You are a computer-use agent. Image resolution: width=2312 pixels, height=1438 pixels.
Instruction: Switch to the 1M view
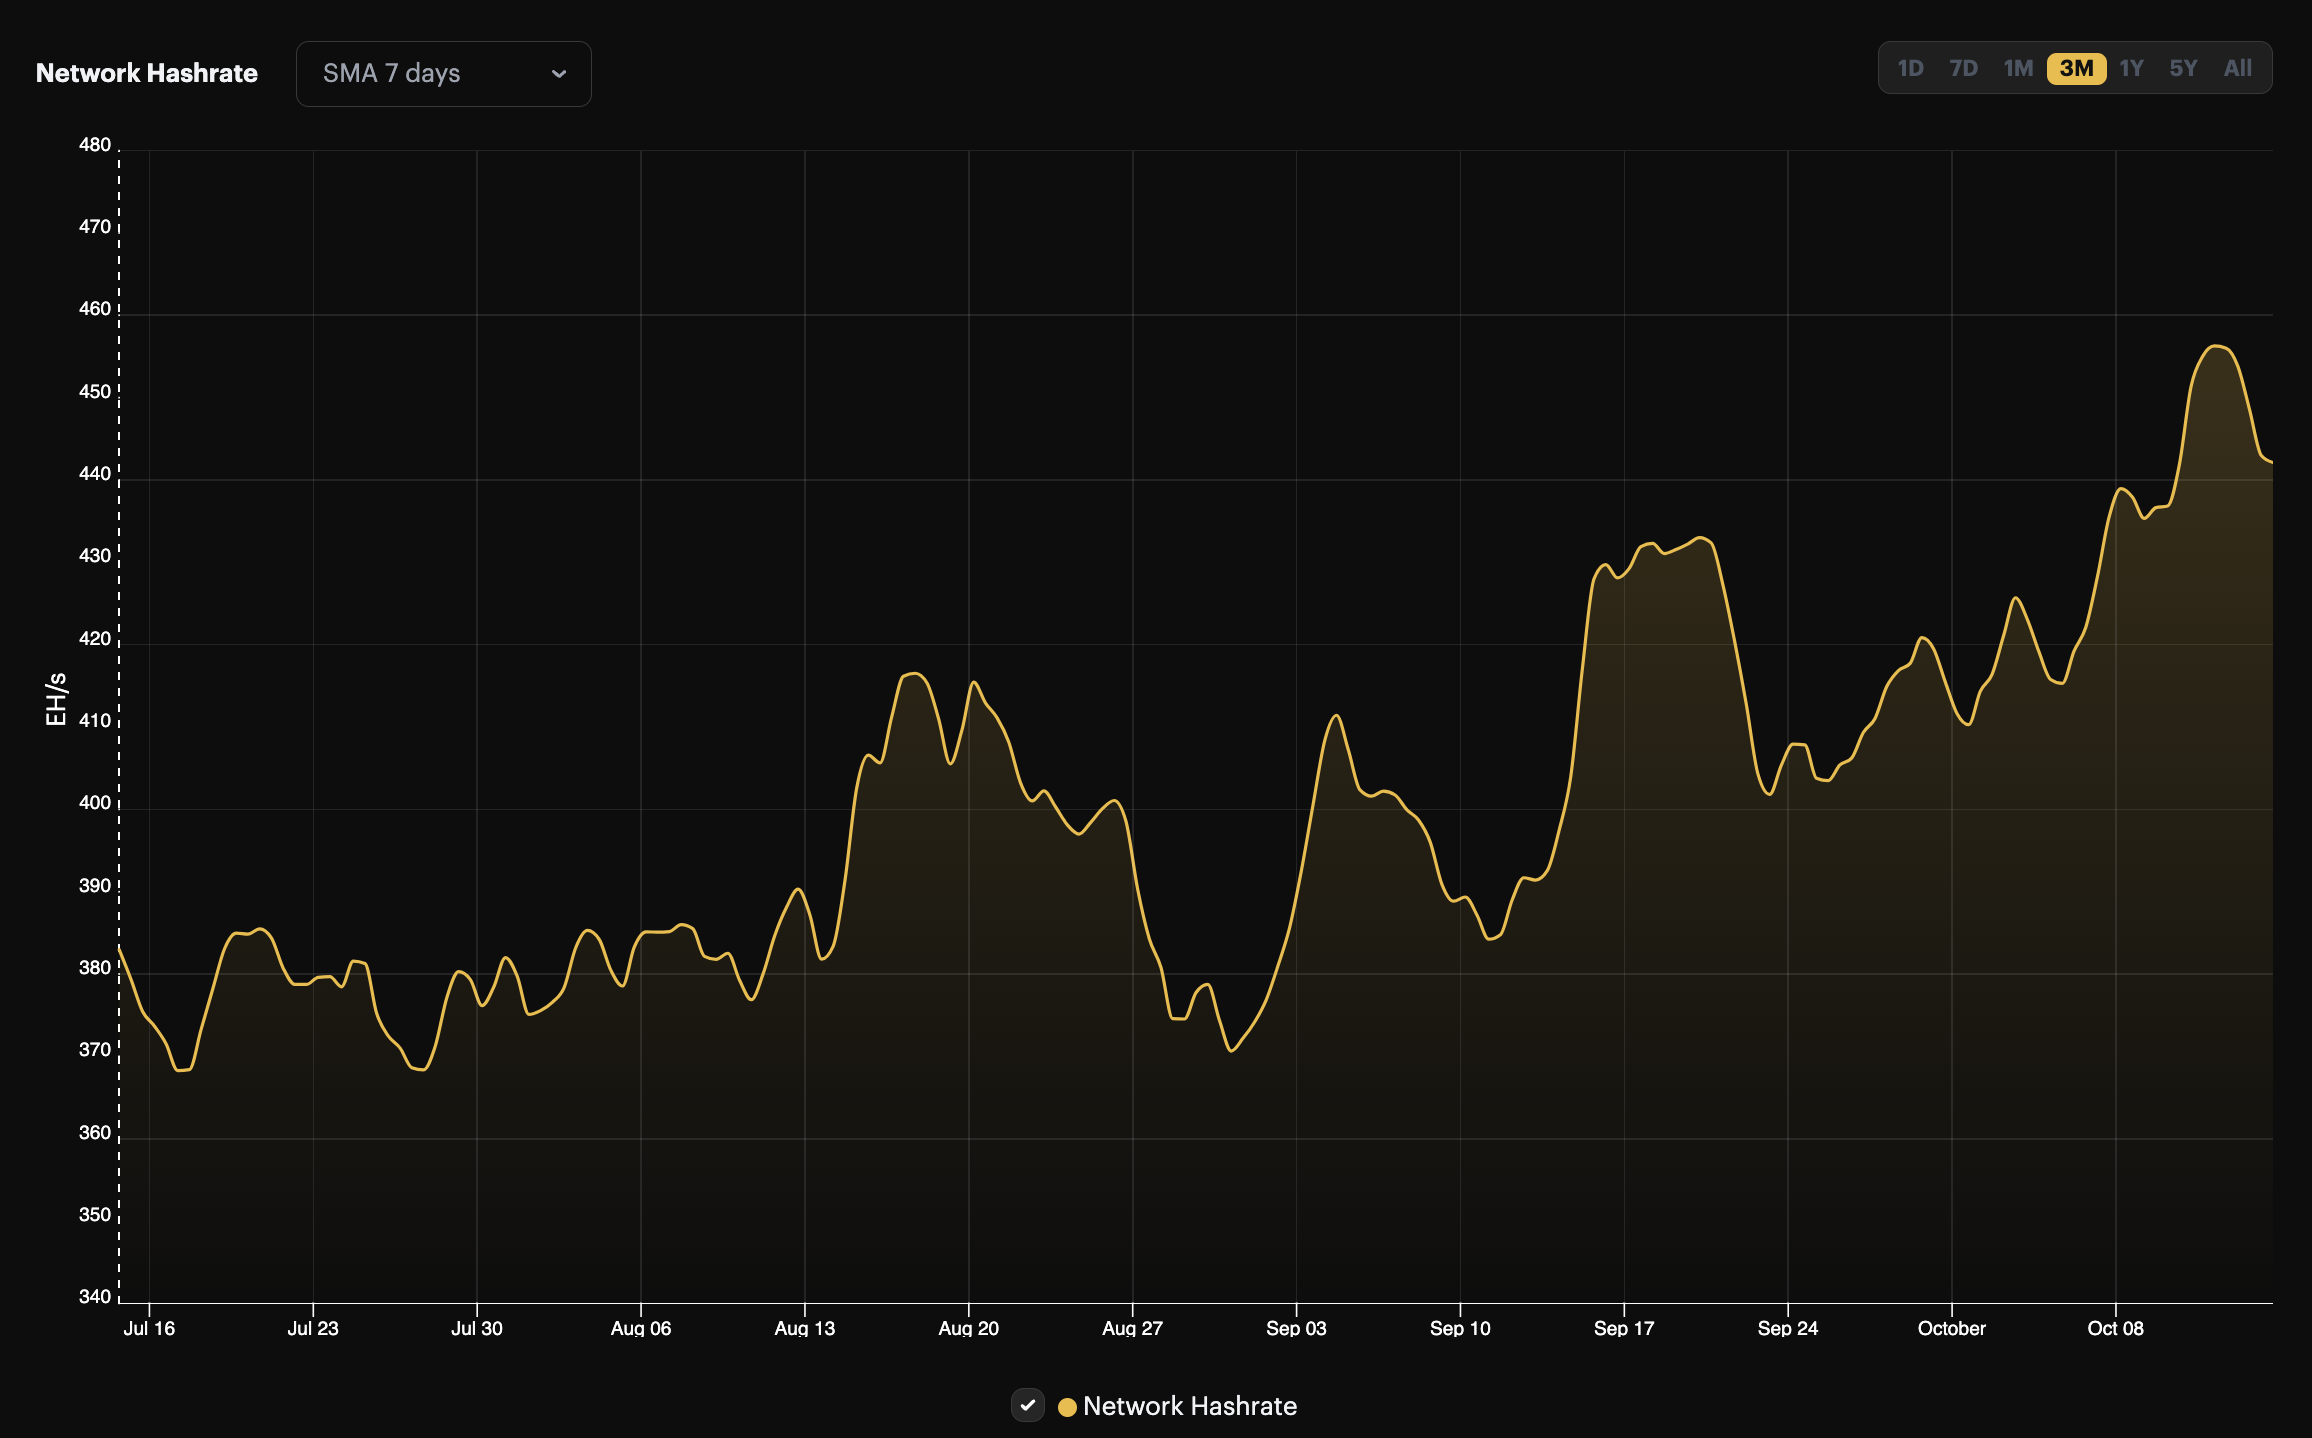click(2019, 67)
